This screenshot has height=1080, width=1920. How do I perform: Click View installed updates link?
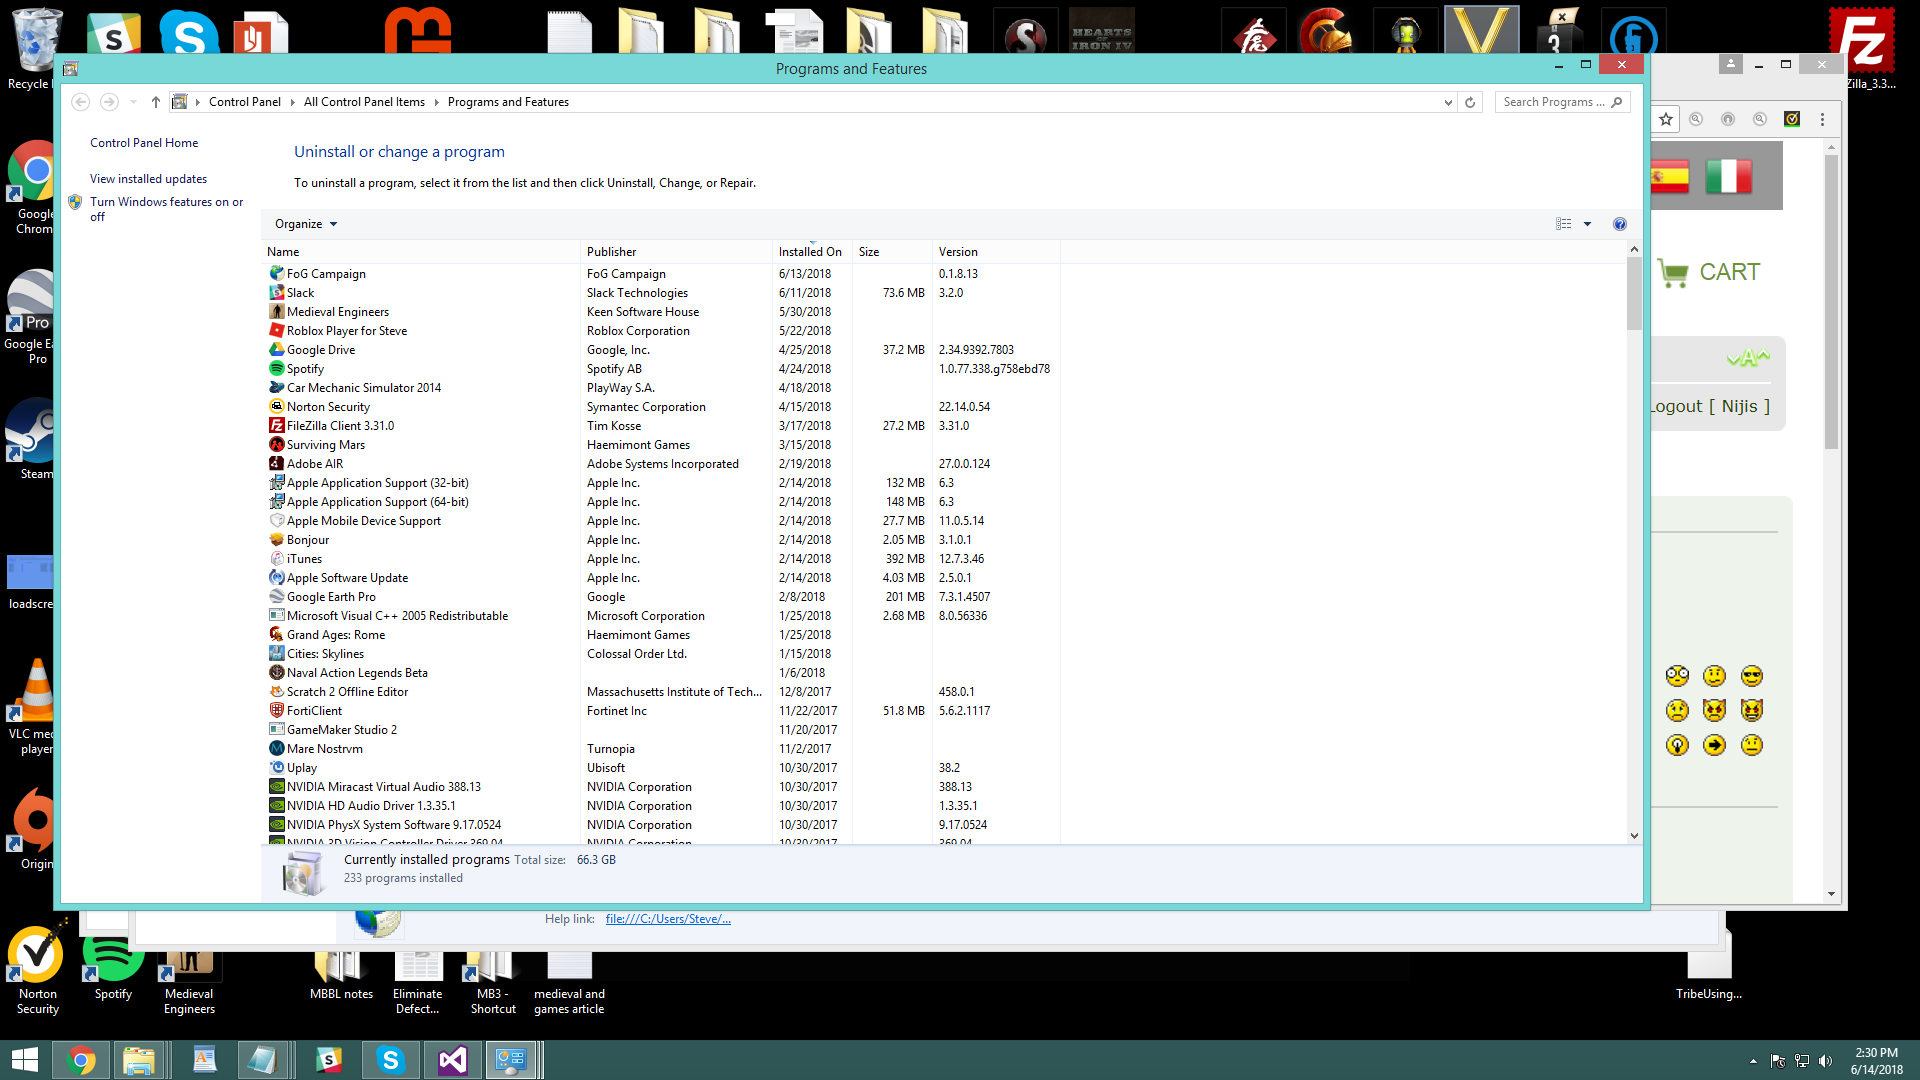coord(148,179)
